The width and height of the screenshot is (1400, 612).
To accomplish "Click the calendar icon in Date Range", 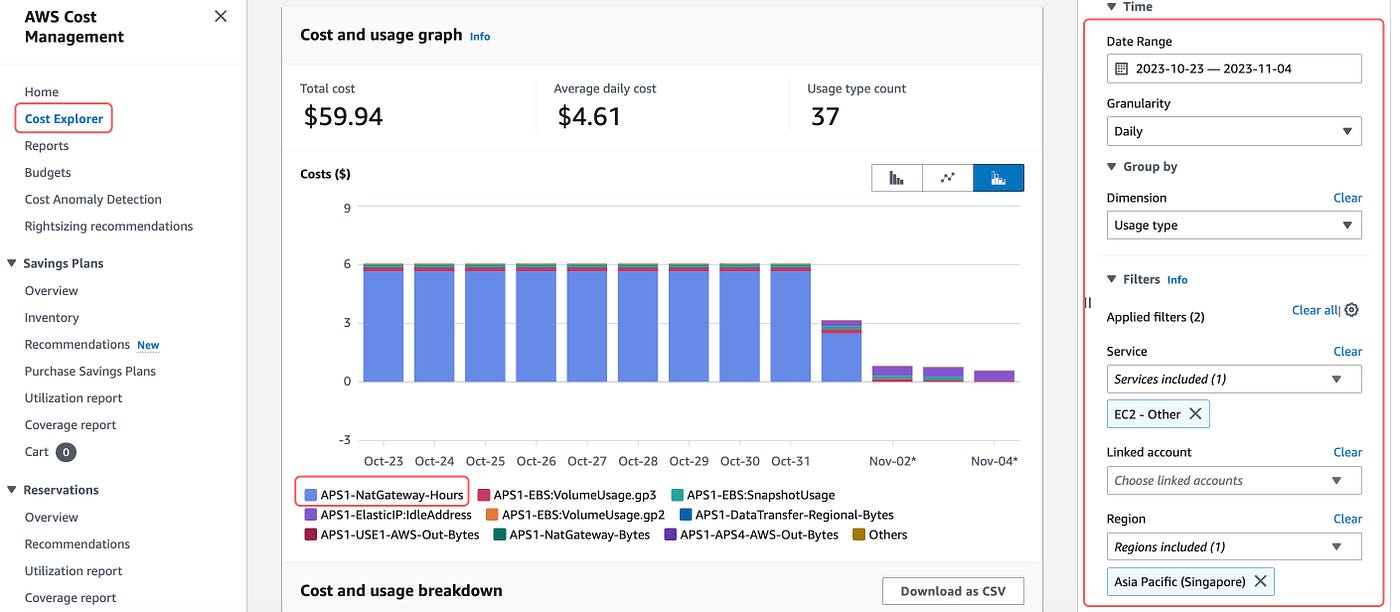I will tap(1121, 69).
